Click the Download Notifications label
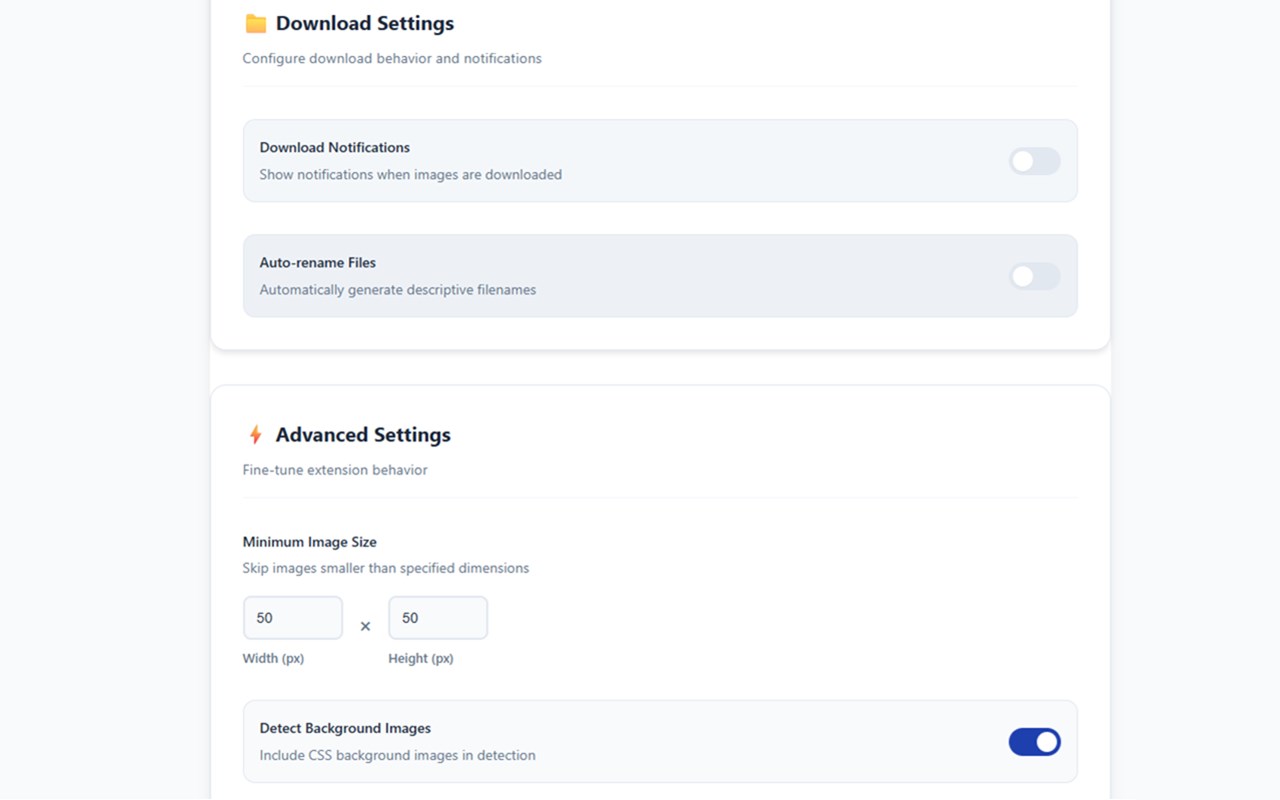Viewport: 1280px width, 800px height. 335,147
